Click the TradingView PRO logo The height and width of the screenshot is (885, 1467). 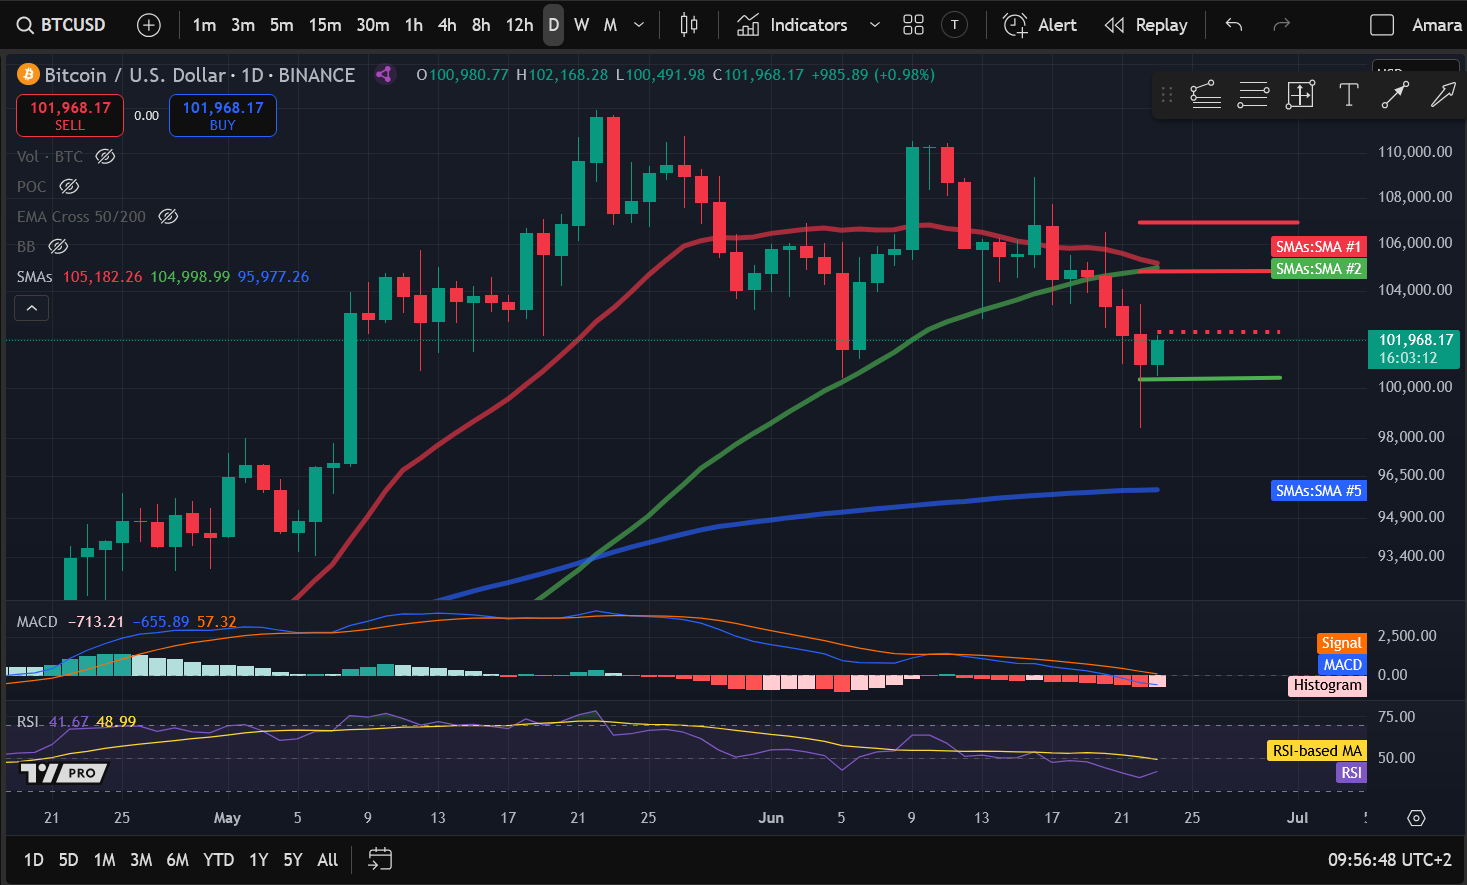click(x=64, y=773)
